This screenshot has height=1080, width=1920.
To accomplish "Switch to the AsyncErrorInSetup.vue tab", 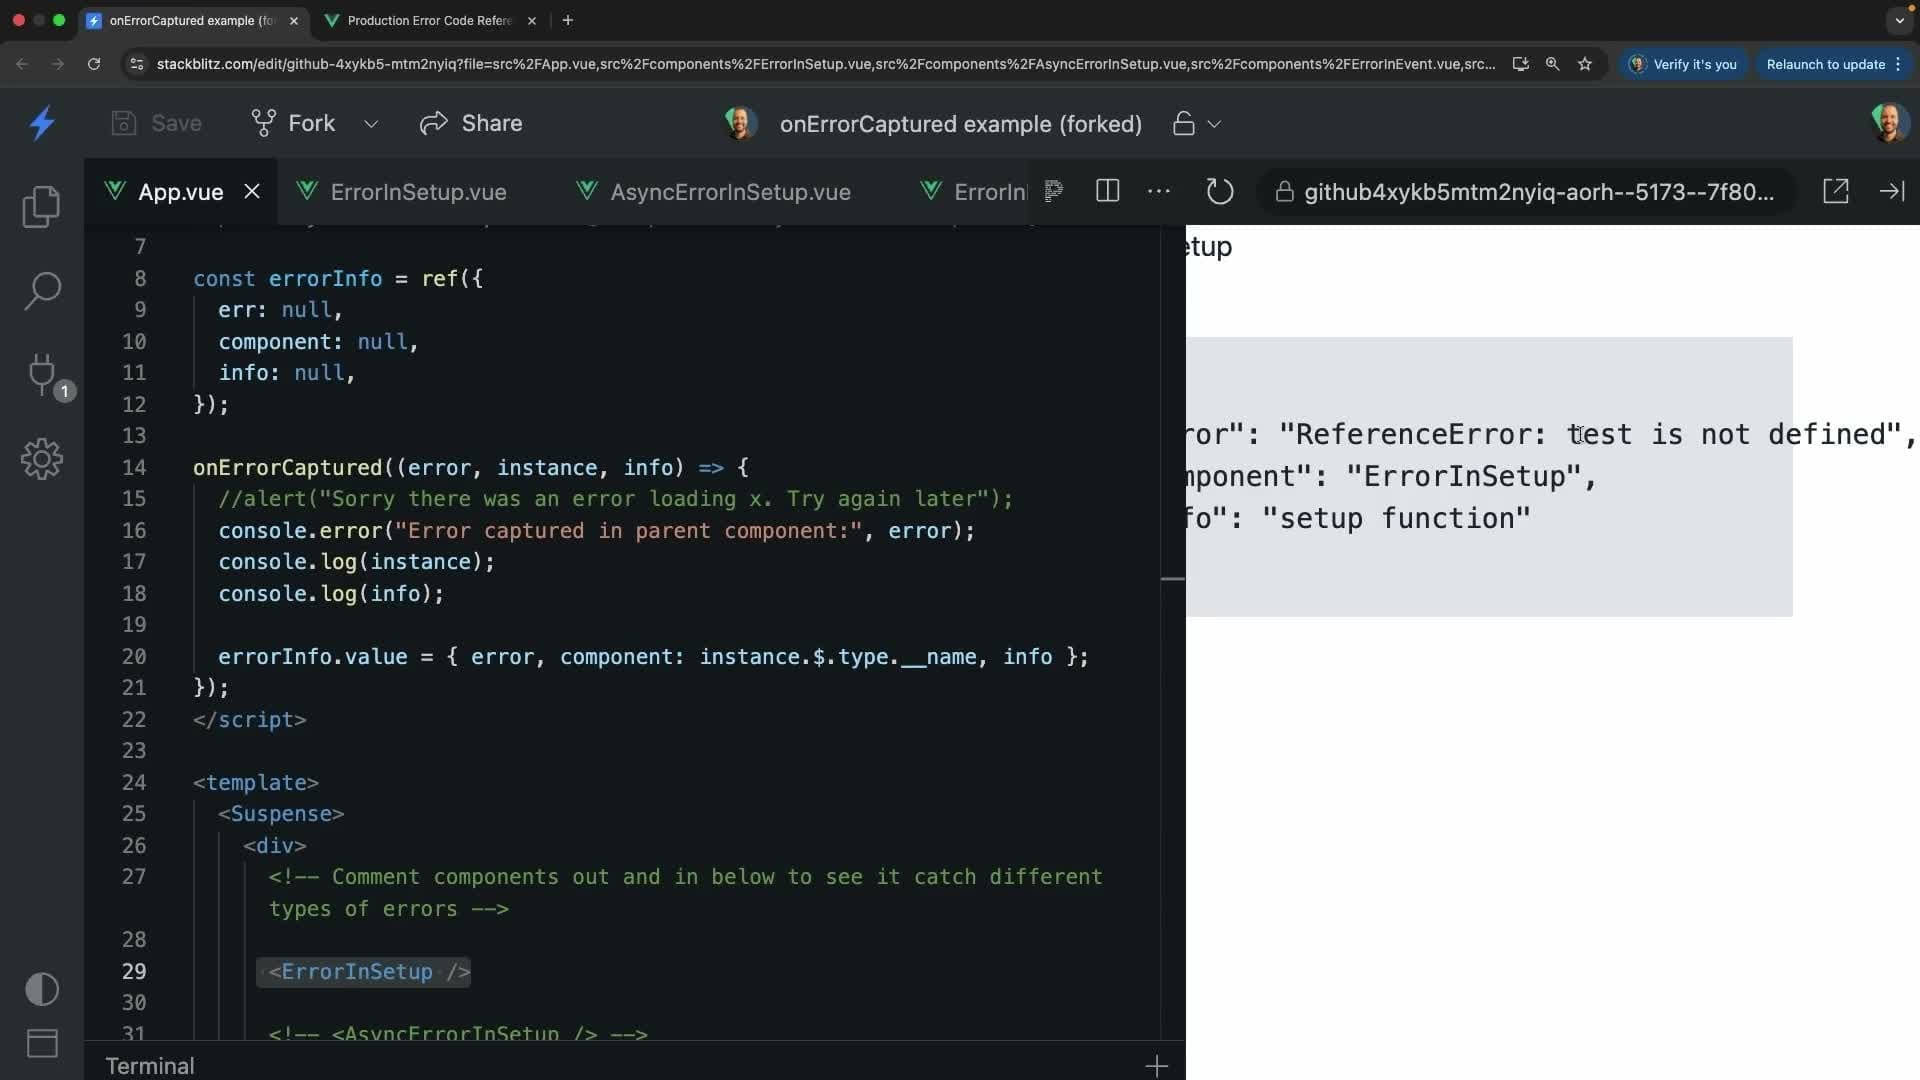I will pyautogui.click(x=730, y=192).
